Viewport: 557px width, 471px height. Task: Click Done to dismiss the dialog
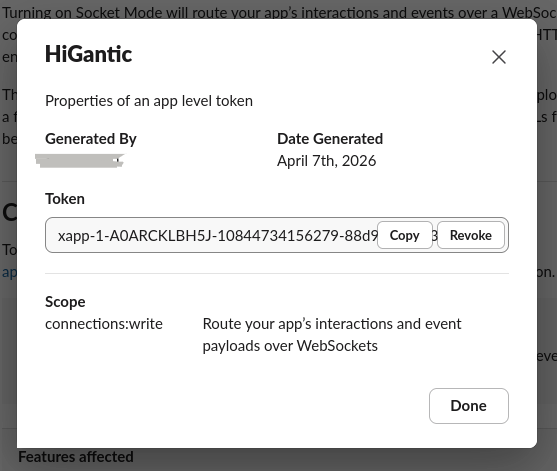[x=469, y=406]
